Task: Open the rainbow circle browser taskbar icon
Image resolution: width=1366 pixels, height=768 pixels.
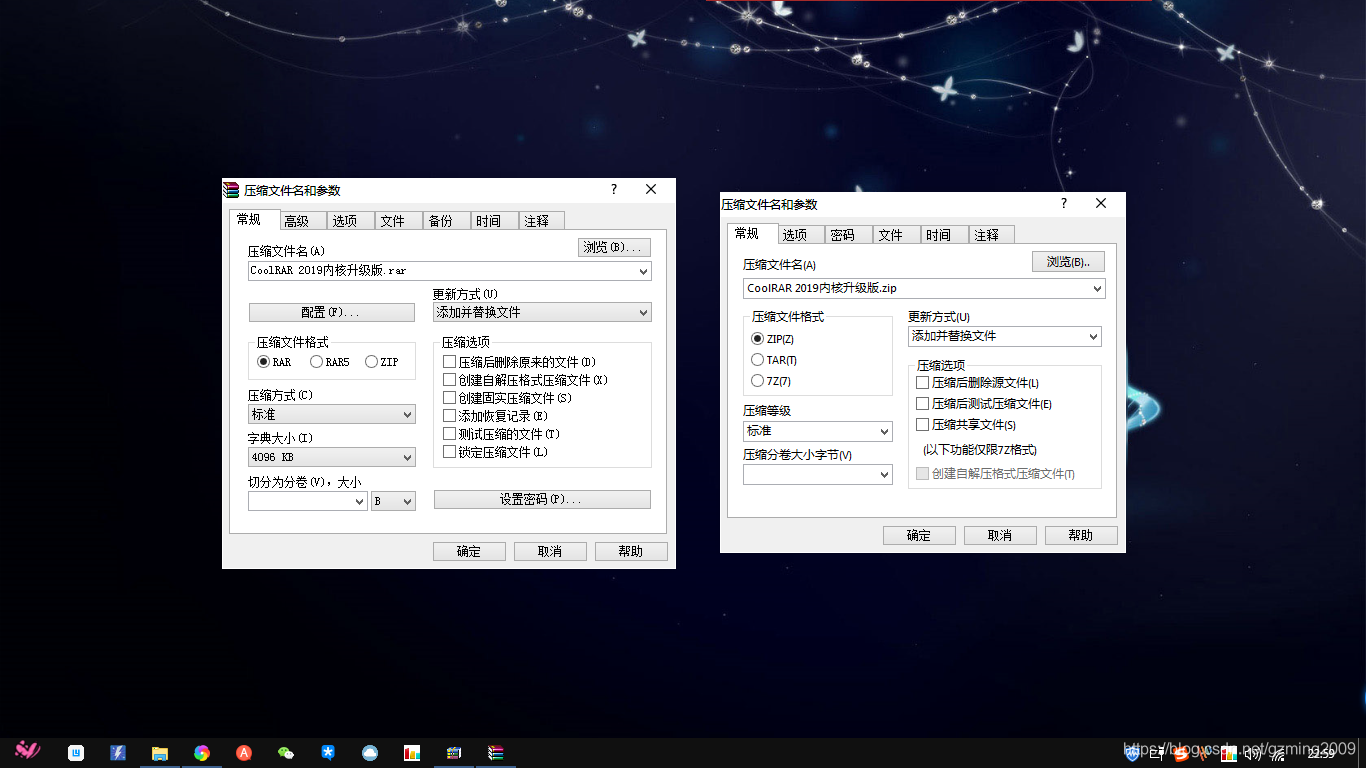Action: [202, 753]
